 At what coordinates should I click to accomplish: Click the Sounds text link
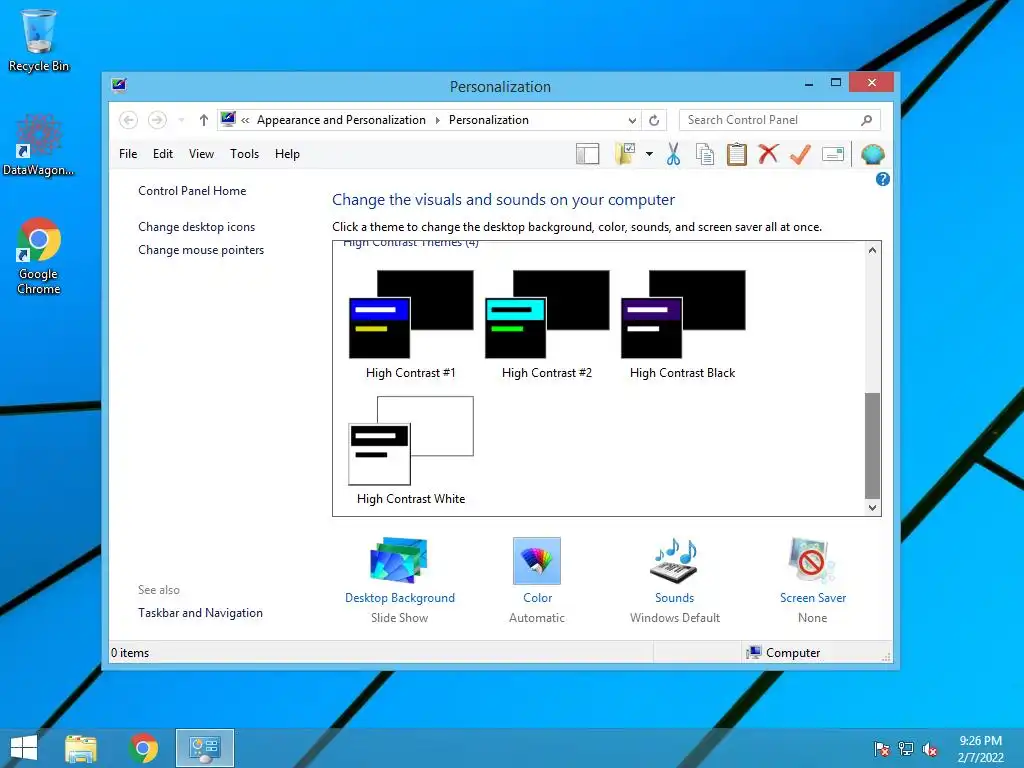click(675, 598)
